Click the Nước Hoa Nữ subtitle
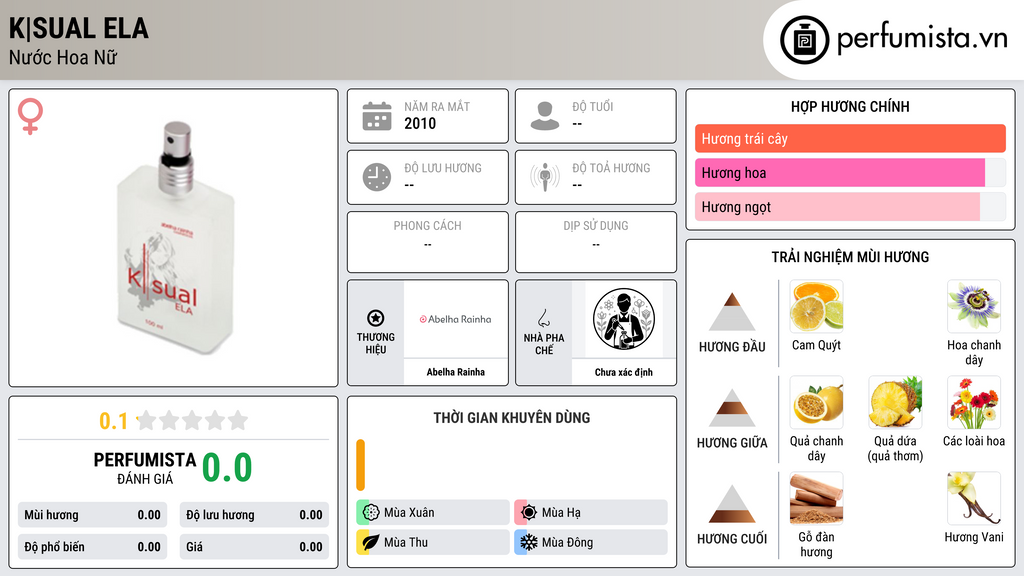Image resolution: width=1024 pixels, height=576 pixels. tap(63, 57)
